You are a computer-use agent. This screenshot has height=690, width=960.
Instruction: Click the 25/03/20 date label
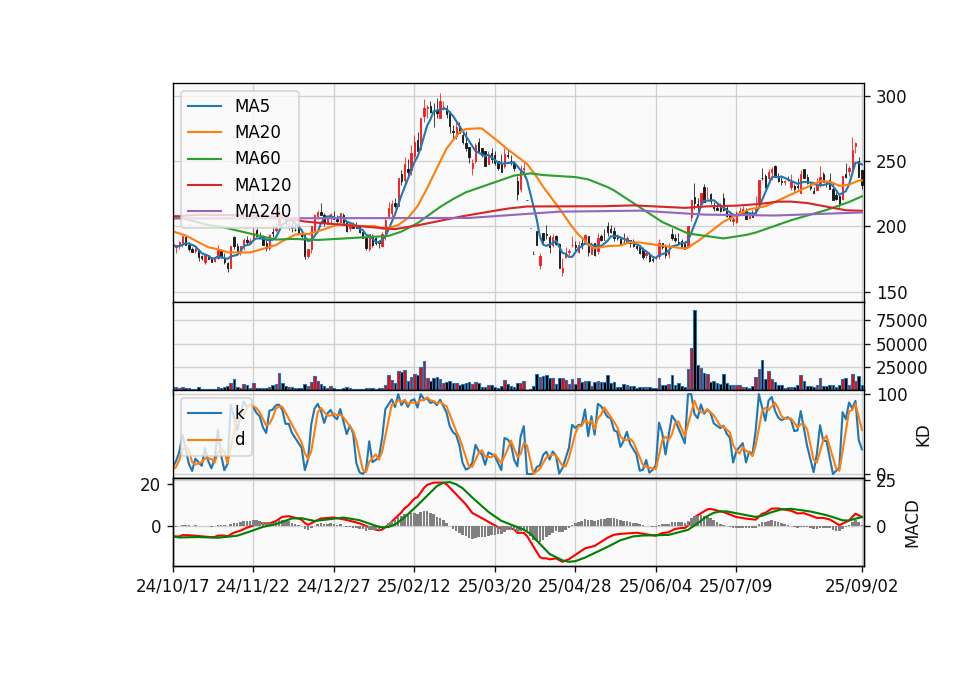495,587
